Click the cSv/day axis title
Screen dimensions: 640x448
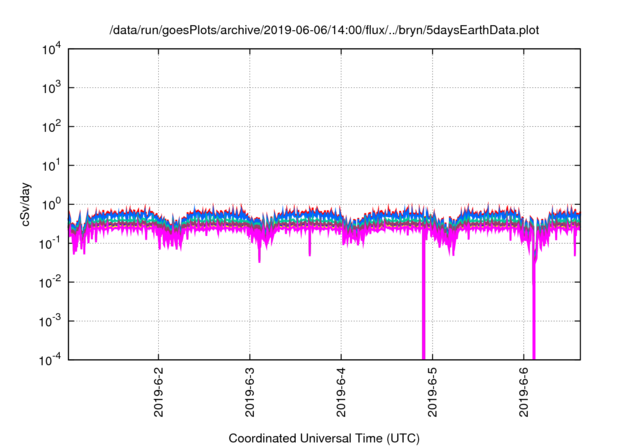click(x=25, y=205)
